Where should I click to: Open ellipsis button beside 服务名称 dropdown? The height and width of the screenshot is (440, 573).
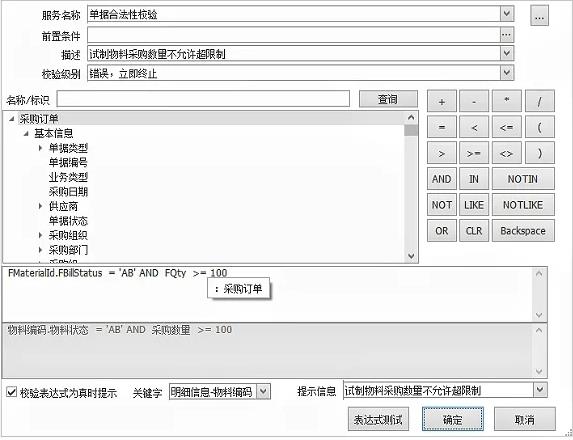point(539,16)
